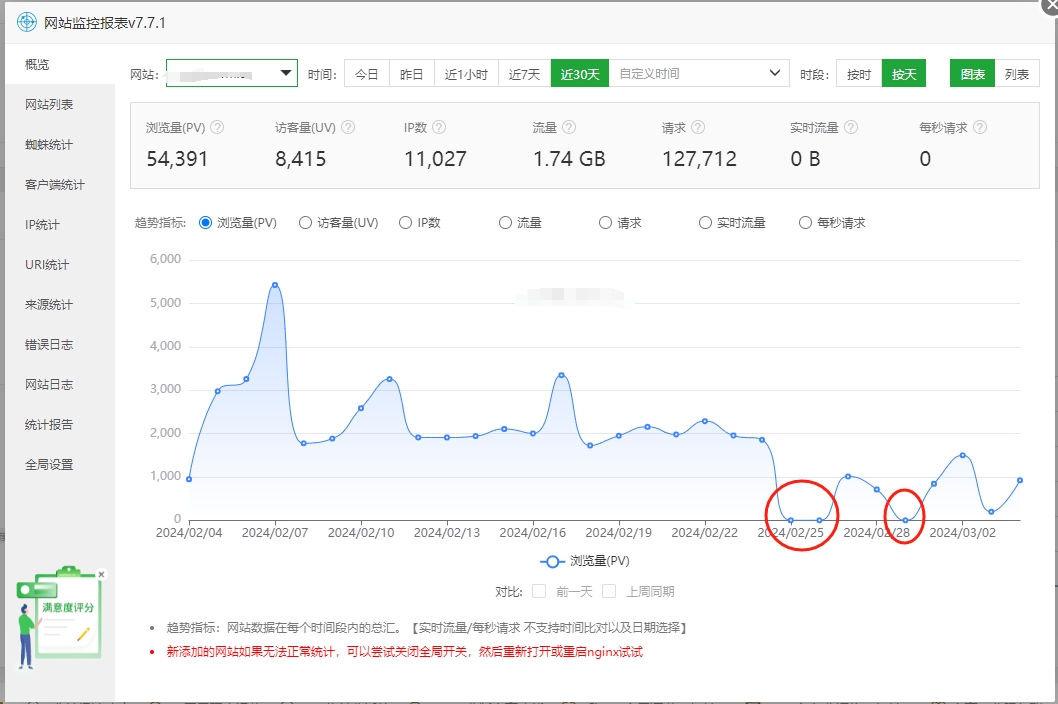Show data as 图表 chart view
Viewport: 1058px width, 704px height.
972,74
